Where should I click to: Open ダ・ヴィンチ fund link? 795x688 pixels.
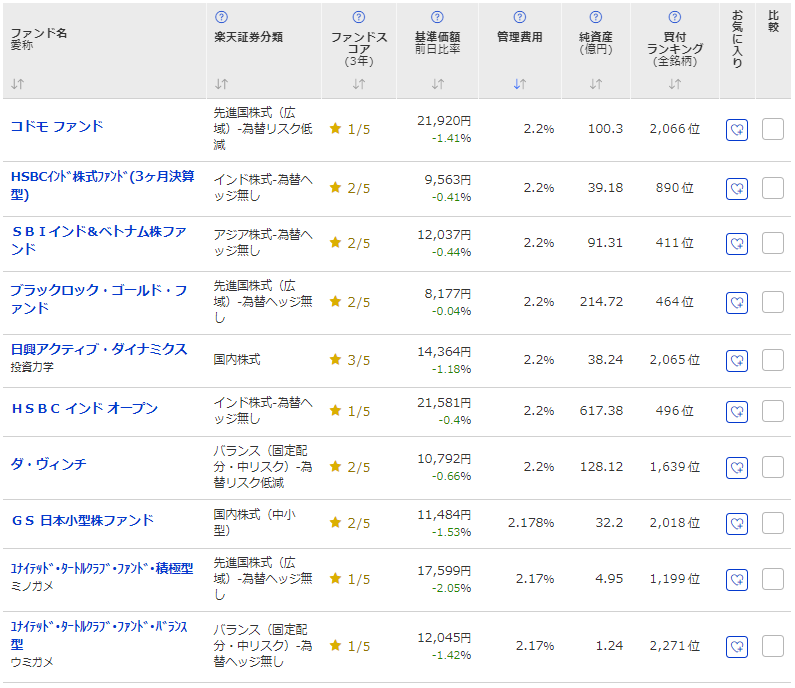49,464
